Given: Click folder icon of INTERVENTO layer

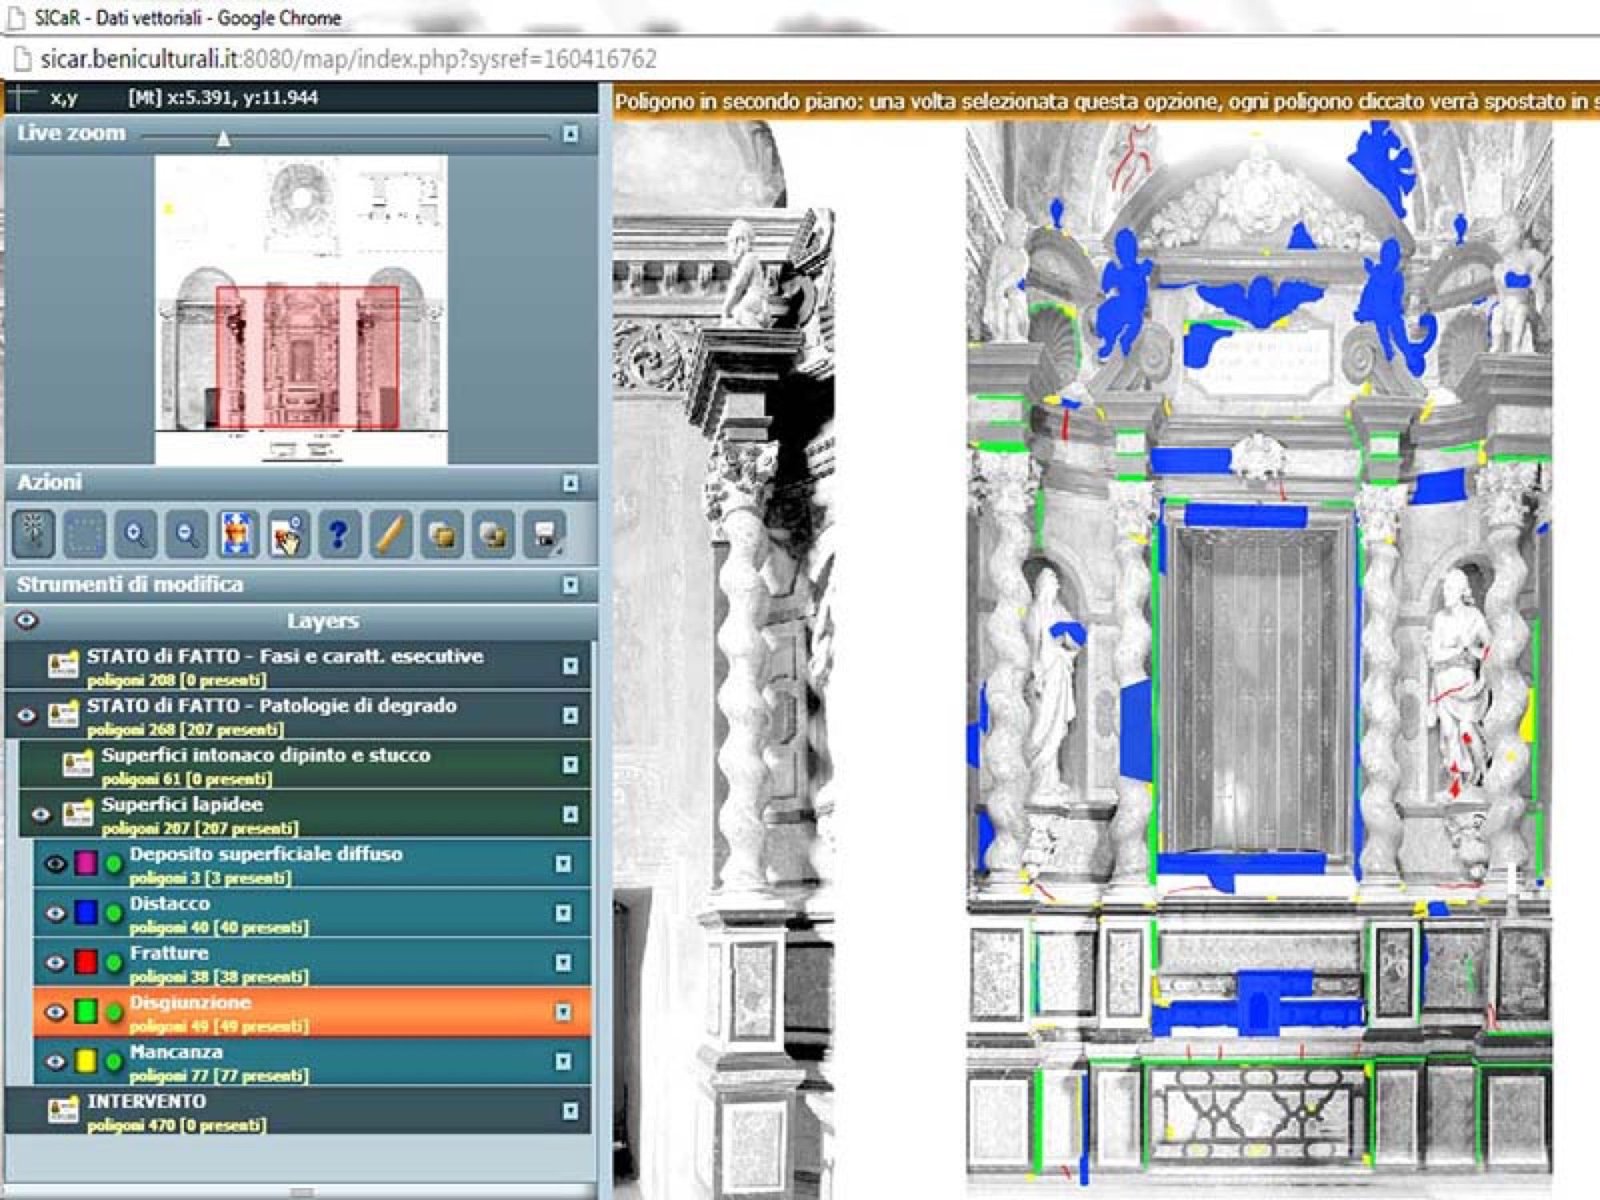Looking at the screenshot, I should [x=63, y=1111].
